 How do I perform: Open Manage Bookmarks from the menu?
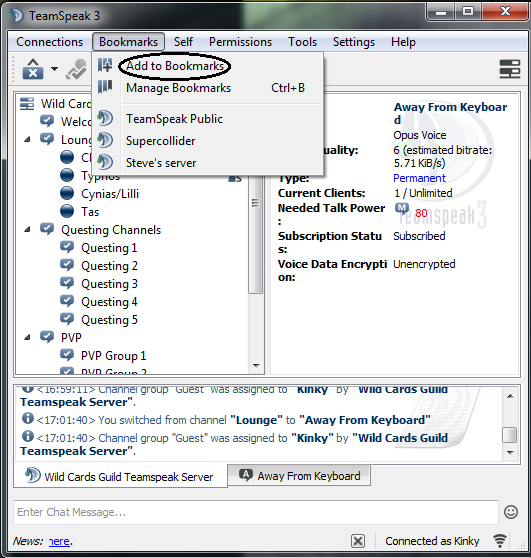tap(178, 88)
